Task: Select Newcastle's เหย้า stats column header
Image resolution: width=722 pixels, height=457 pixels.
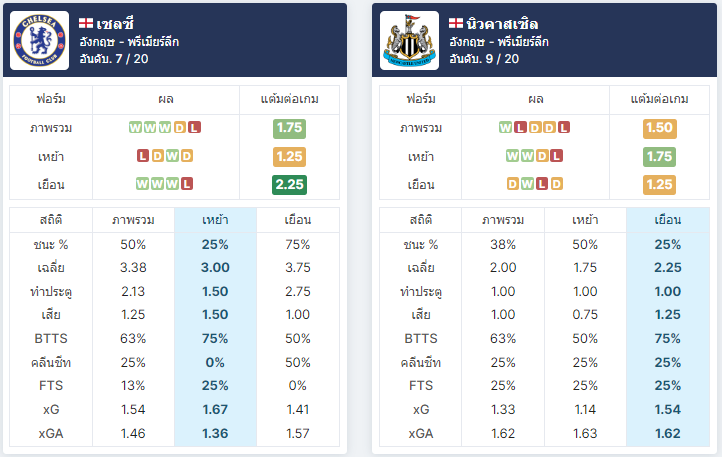Action: (x=585, y=220)
